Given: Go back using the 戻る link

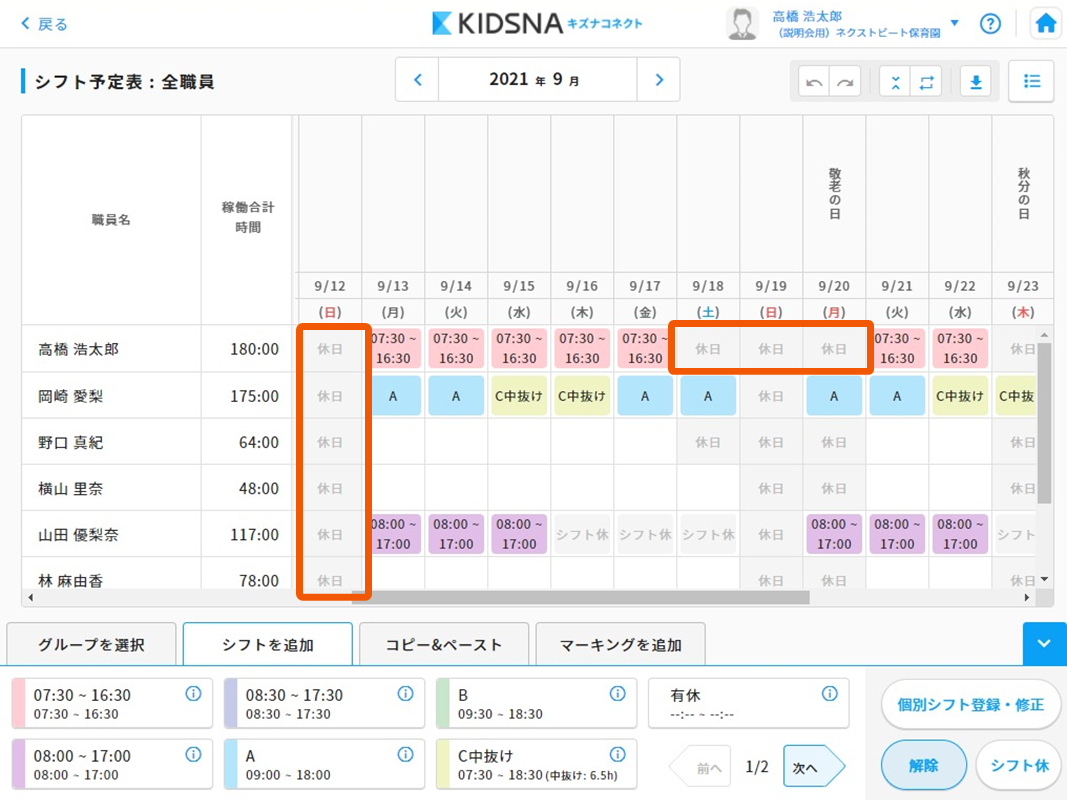Looking at the screenshot, I should (45, 24).
